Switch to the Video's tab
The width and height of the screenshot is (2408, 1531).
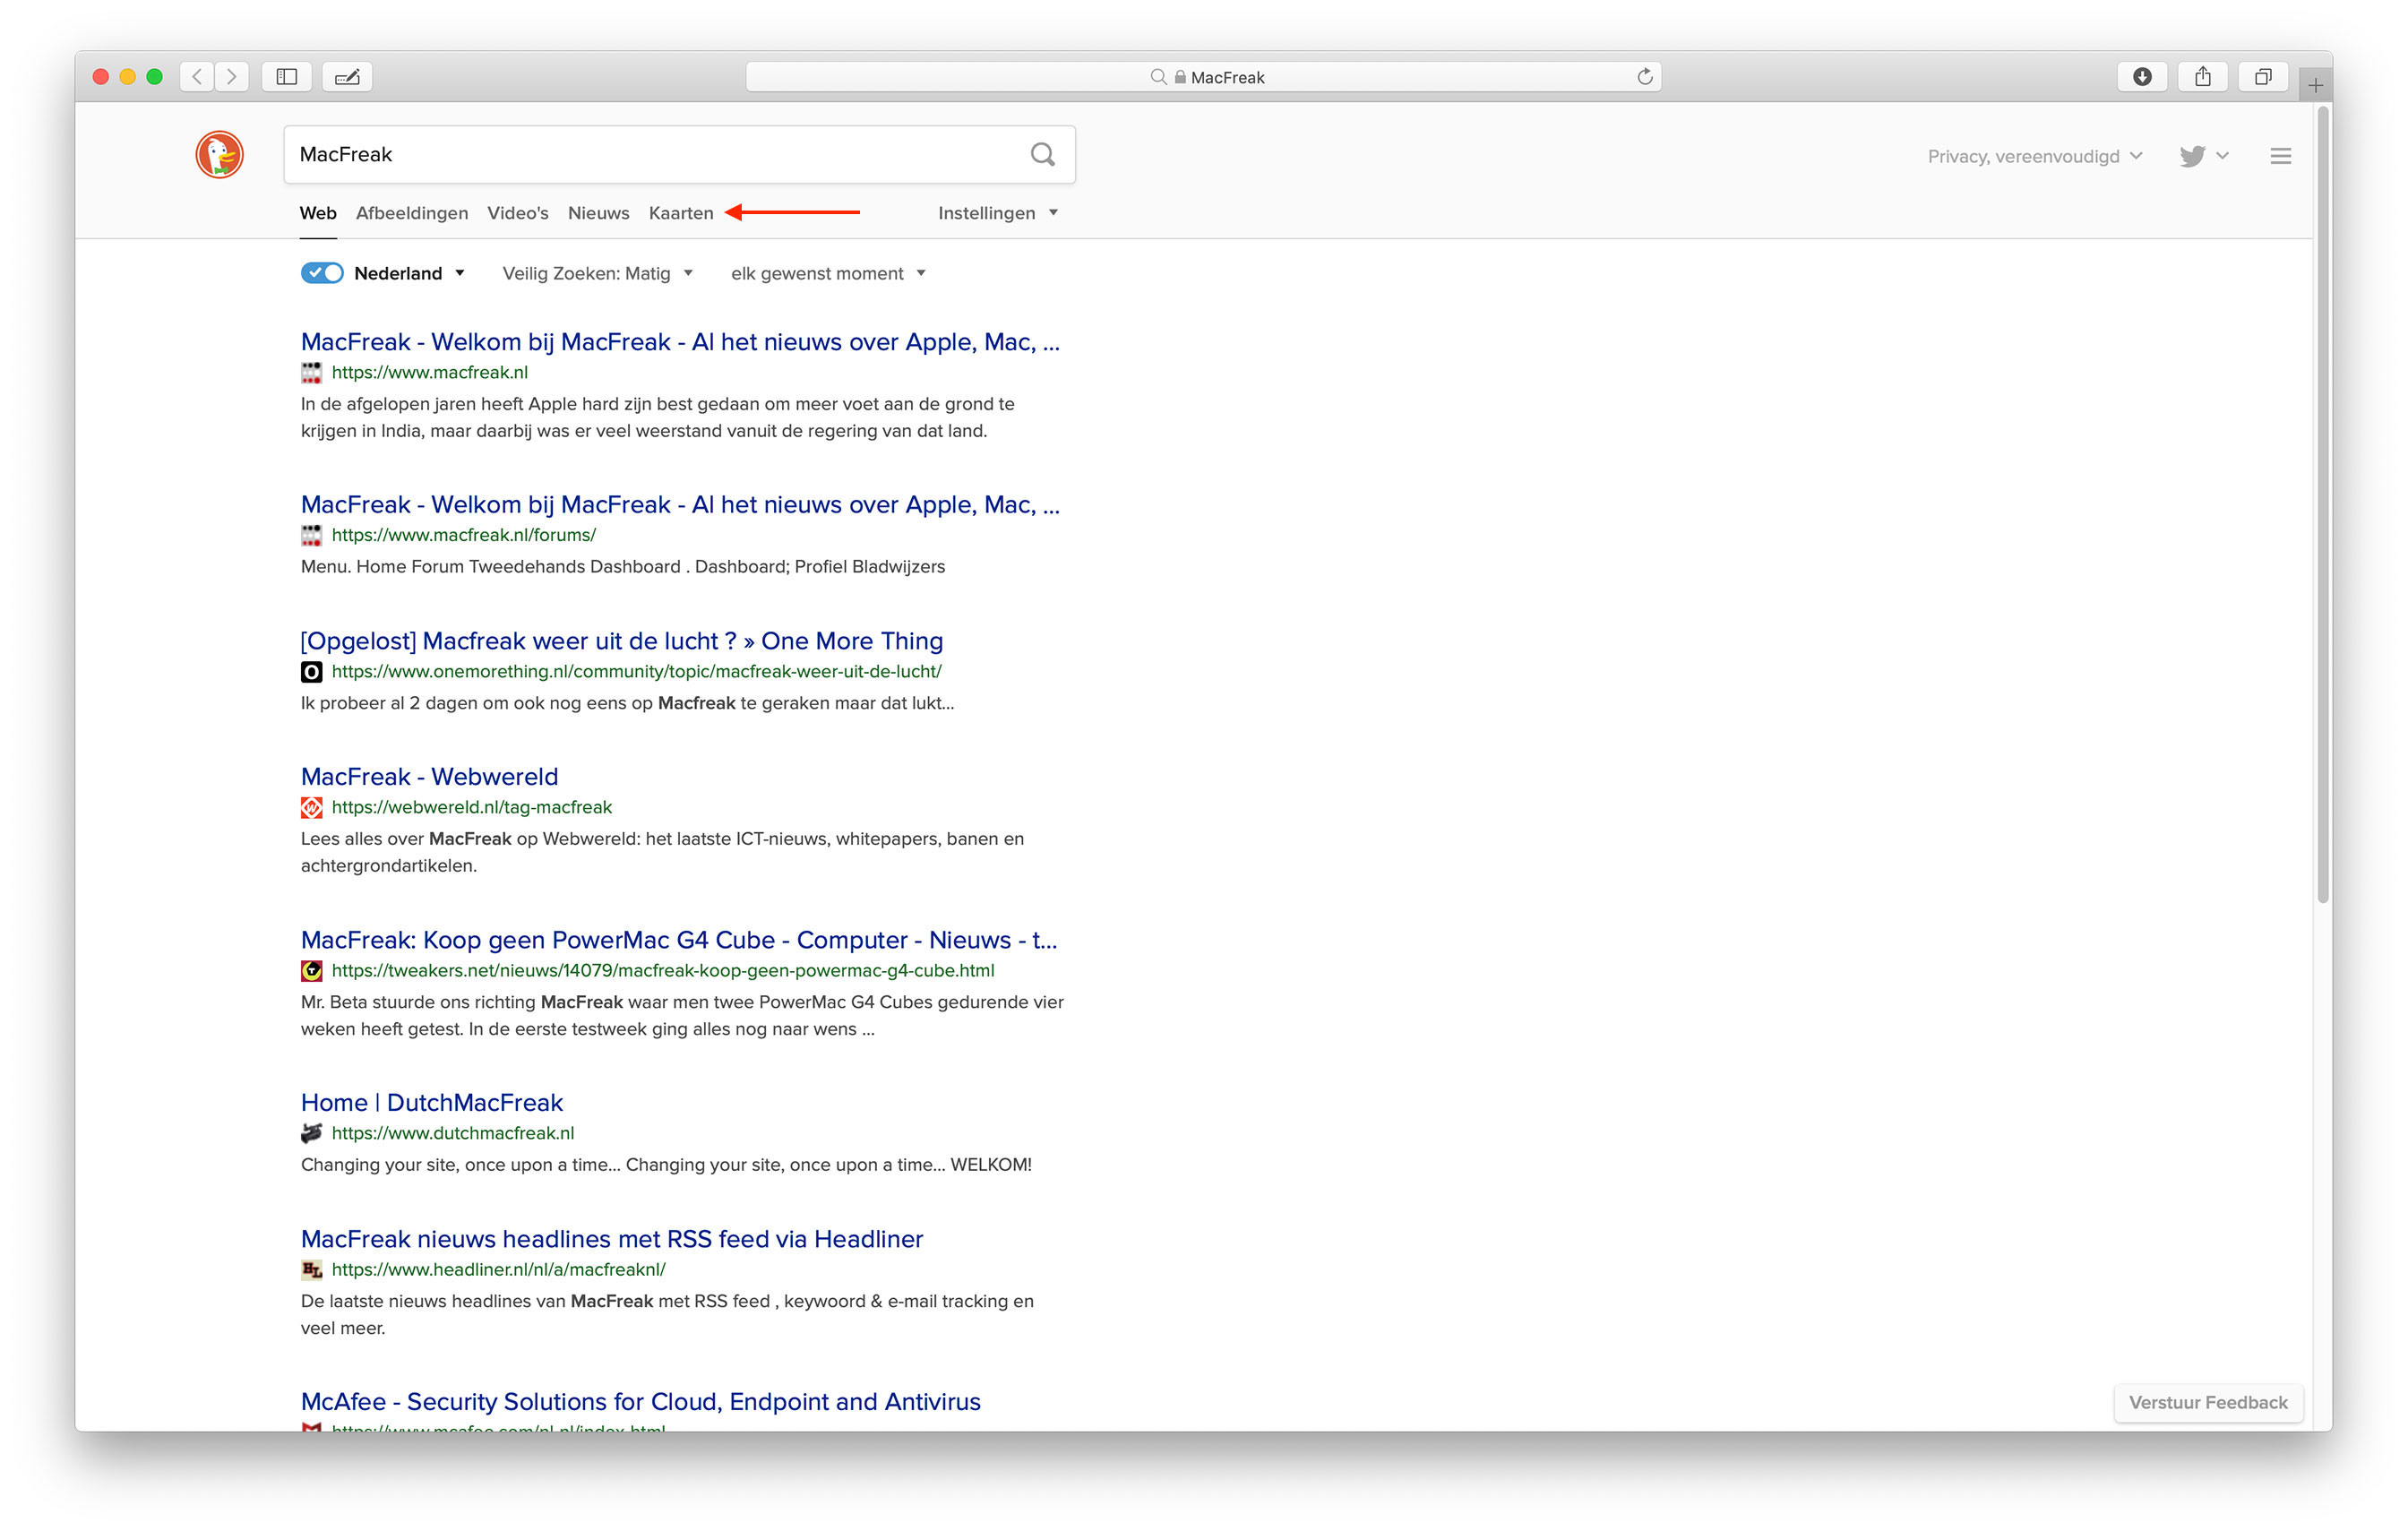click(518, 213)
